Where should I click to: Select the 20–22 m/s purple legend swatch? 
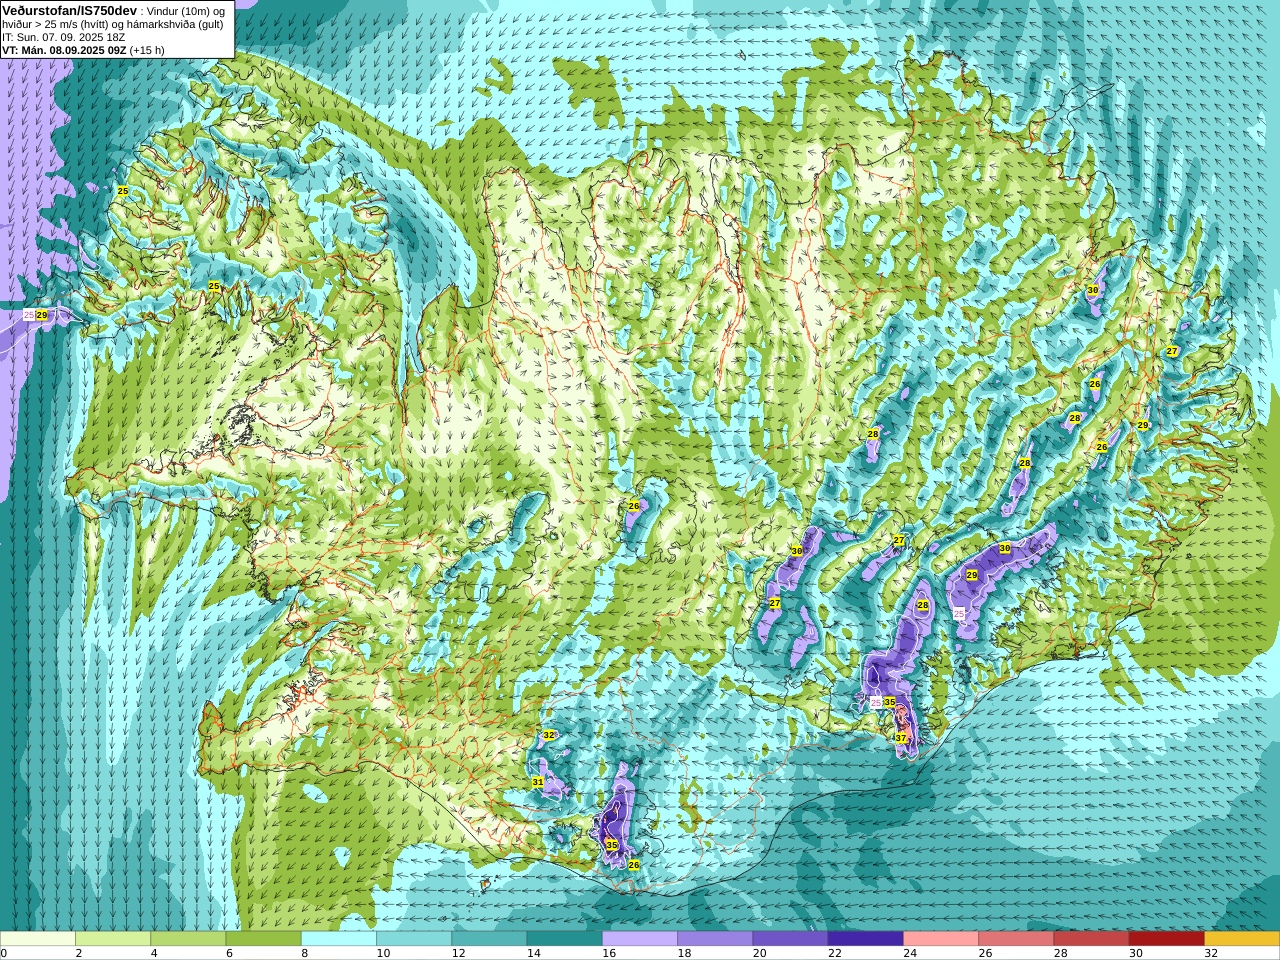(790, 939)
